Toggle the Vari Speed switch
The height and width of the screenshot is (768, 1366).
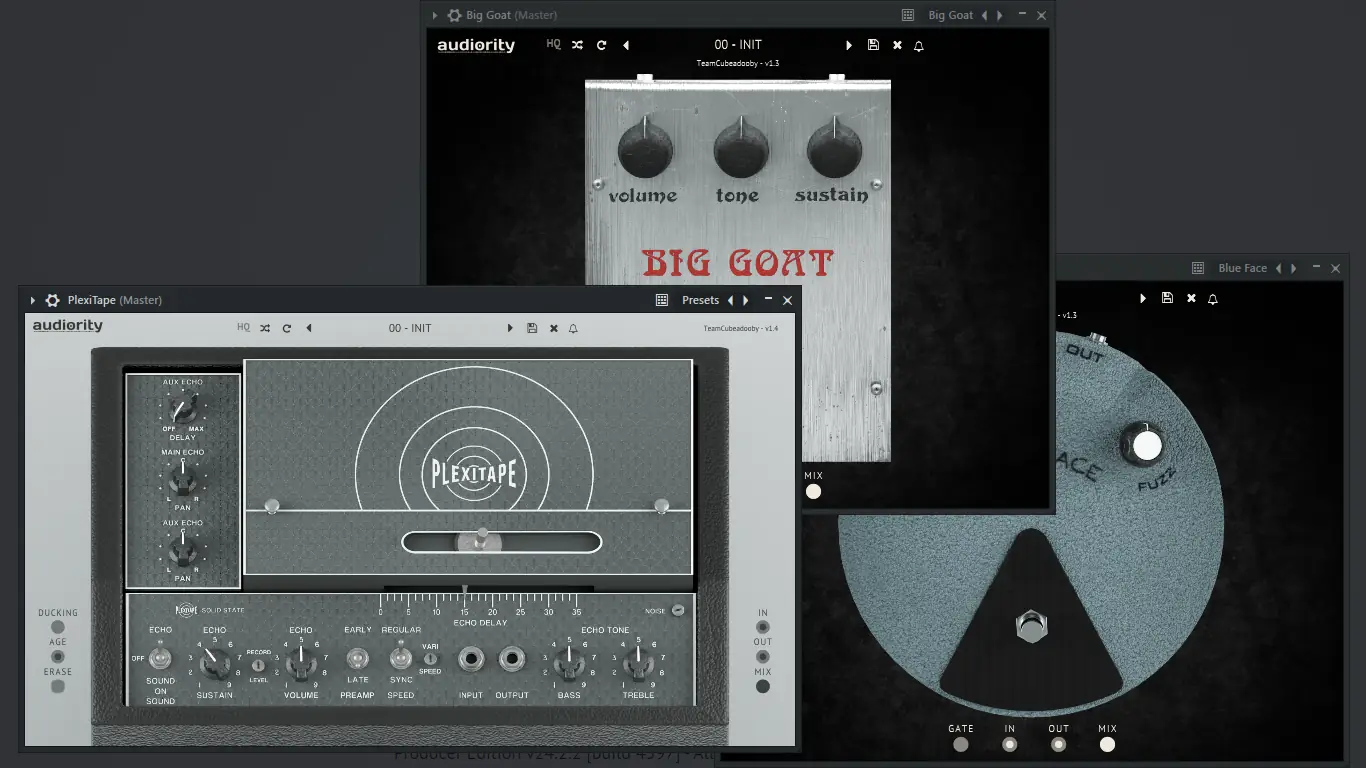(x=430, y=658)
